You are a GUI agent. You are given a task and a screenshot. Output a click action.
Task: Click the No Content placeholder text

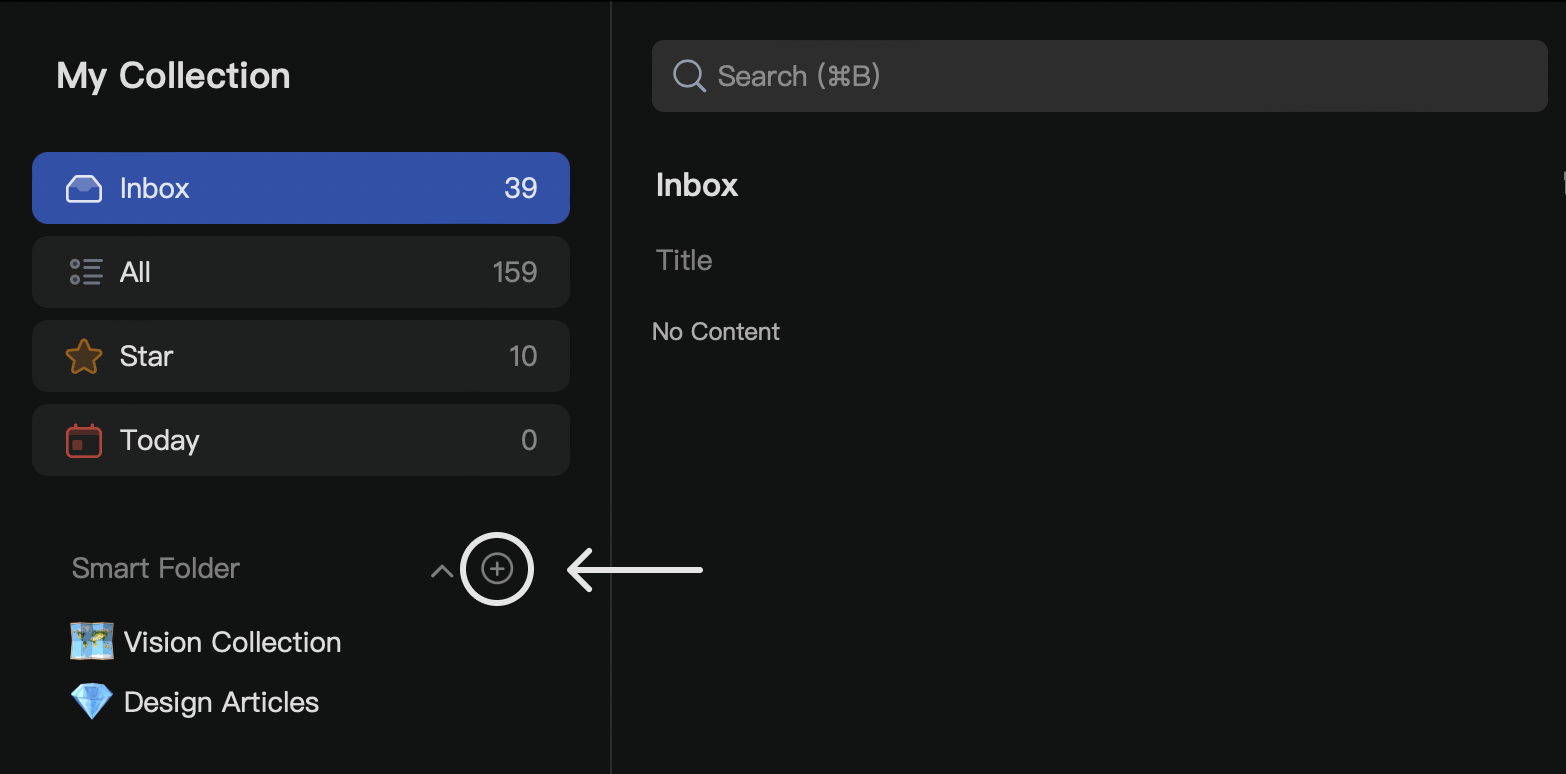[715, 331]
